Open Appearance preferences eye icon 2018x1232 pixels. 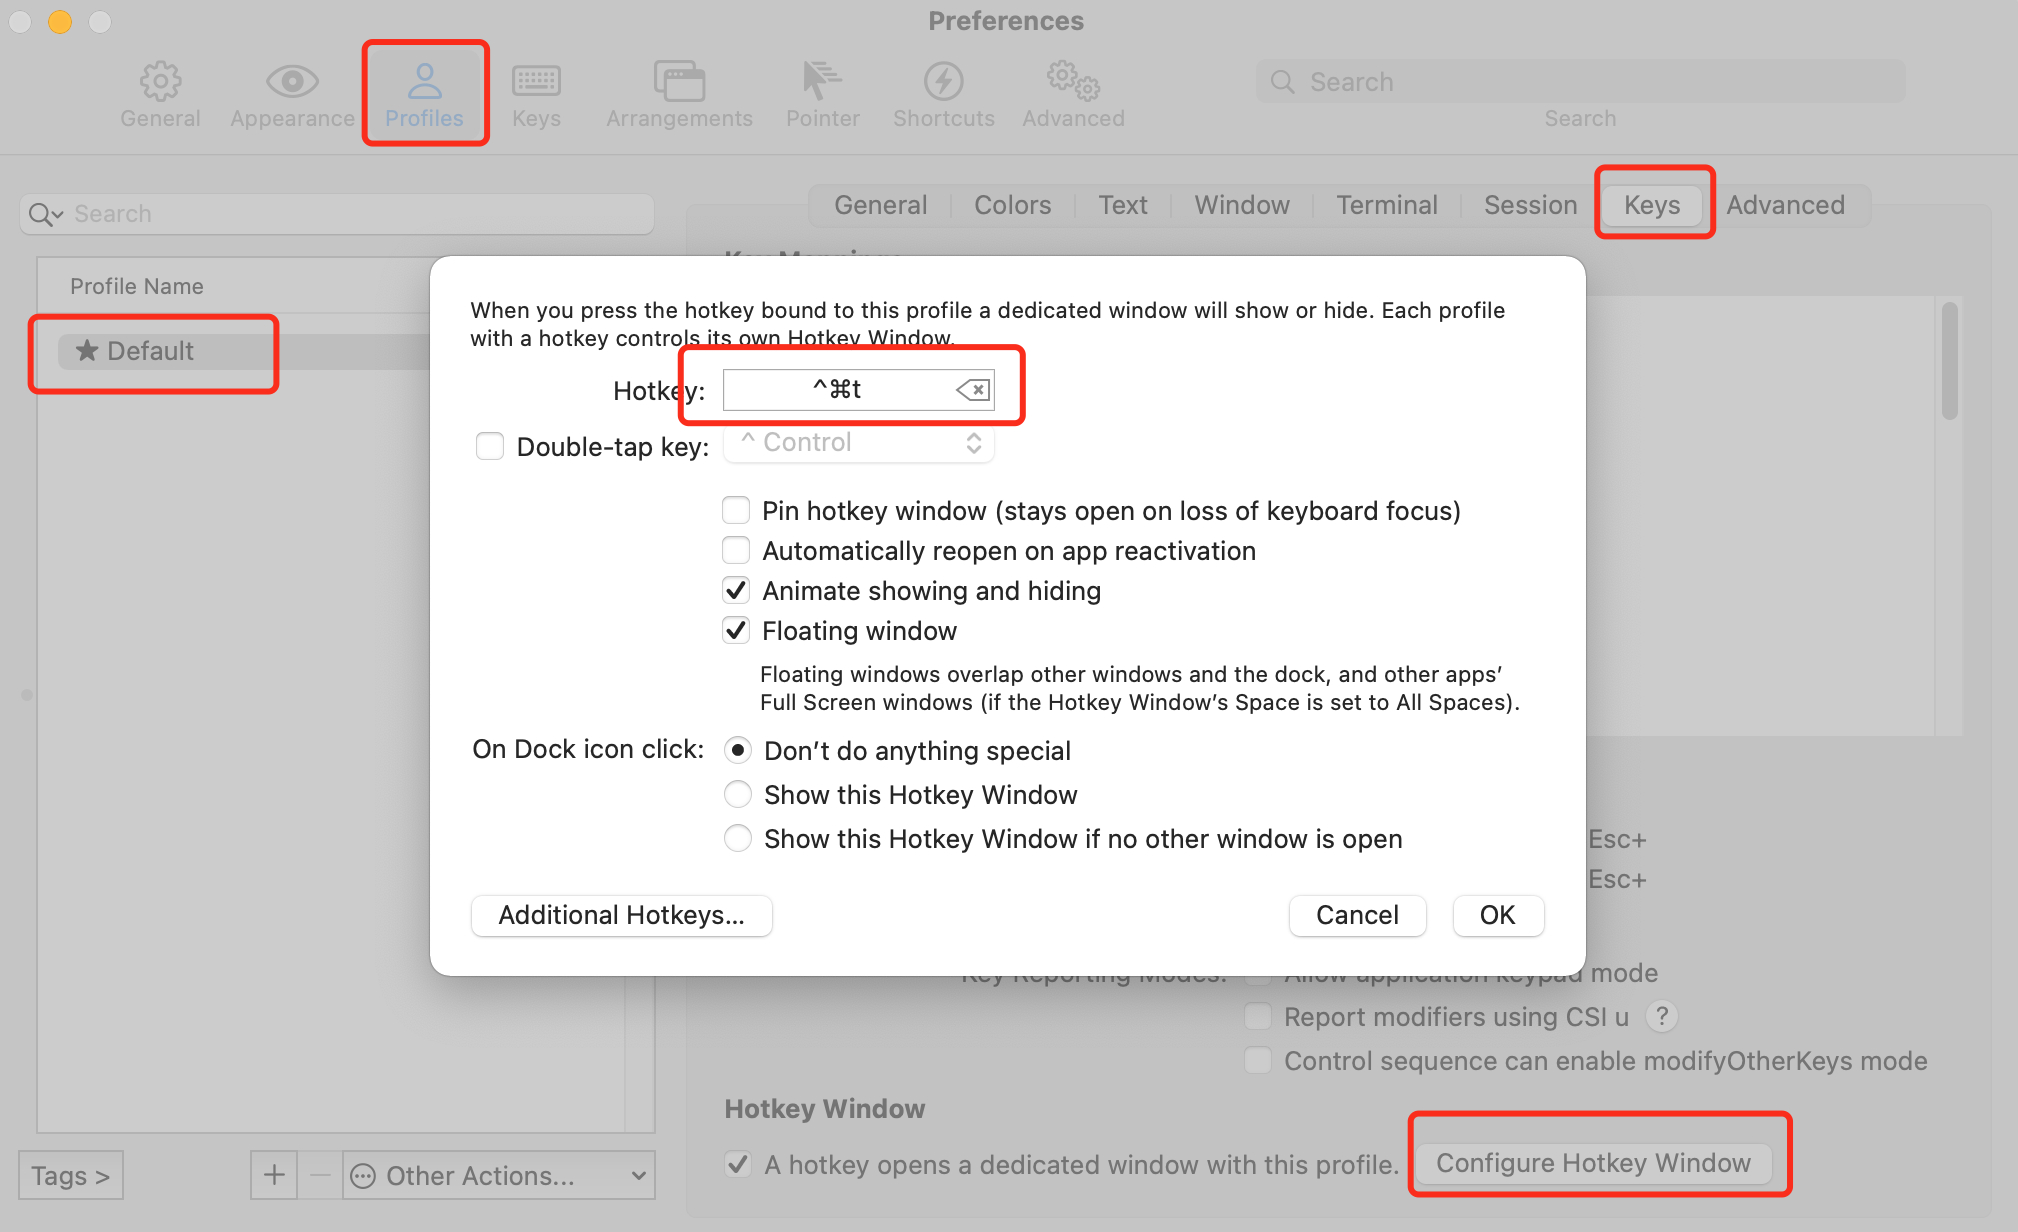tap(292, 82)
